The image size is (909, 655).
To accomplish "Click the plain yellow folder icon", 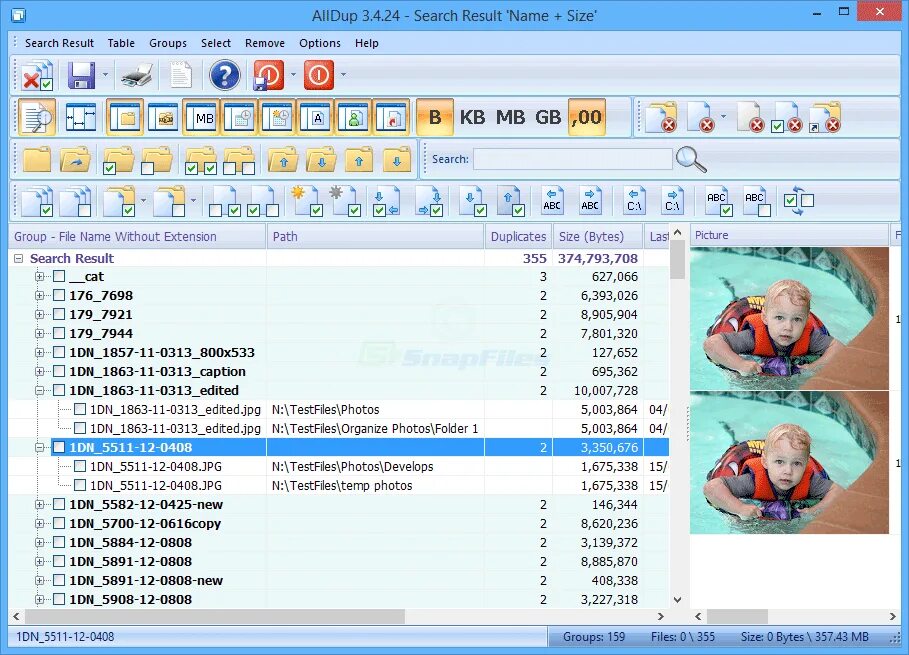I will [37, 159].
